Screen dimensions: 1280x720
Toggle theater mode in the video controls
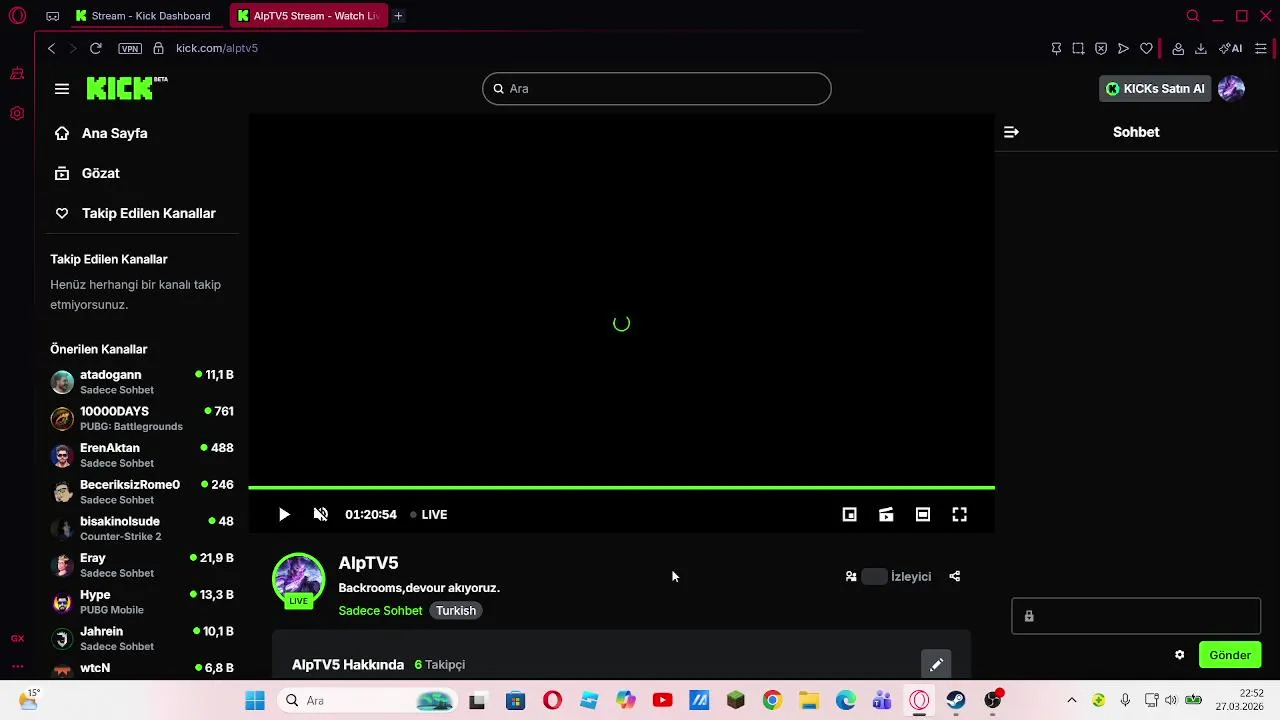pos(923,515)
